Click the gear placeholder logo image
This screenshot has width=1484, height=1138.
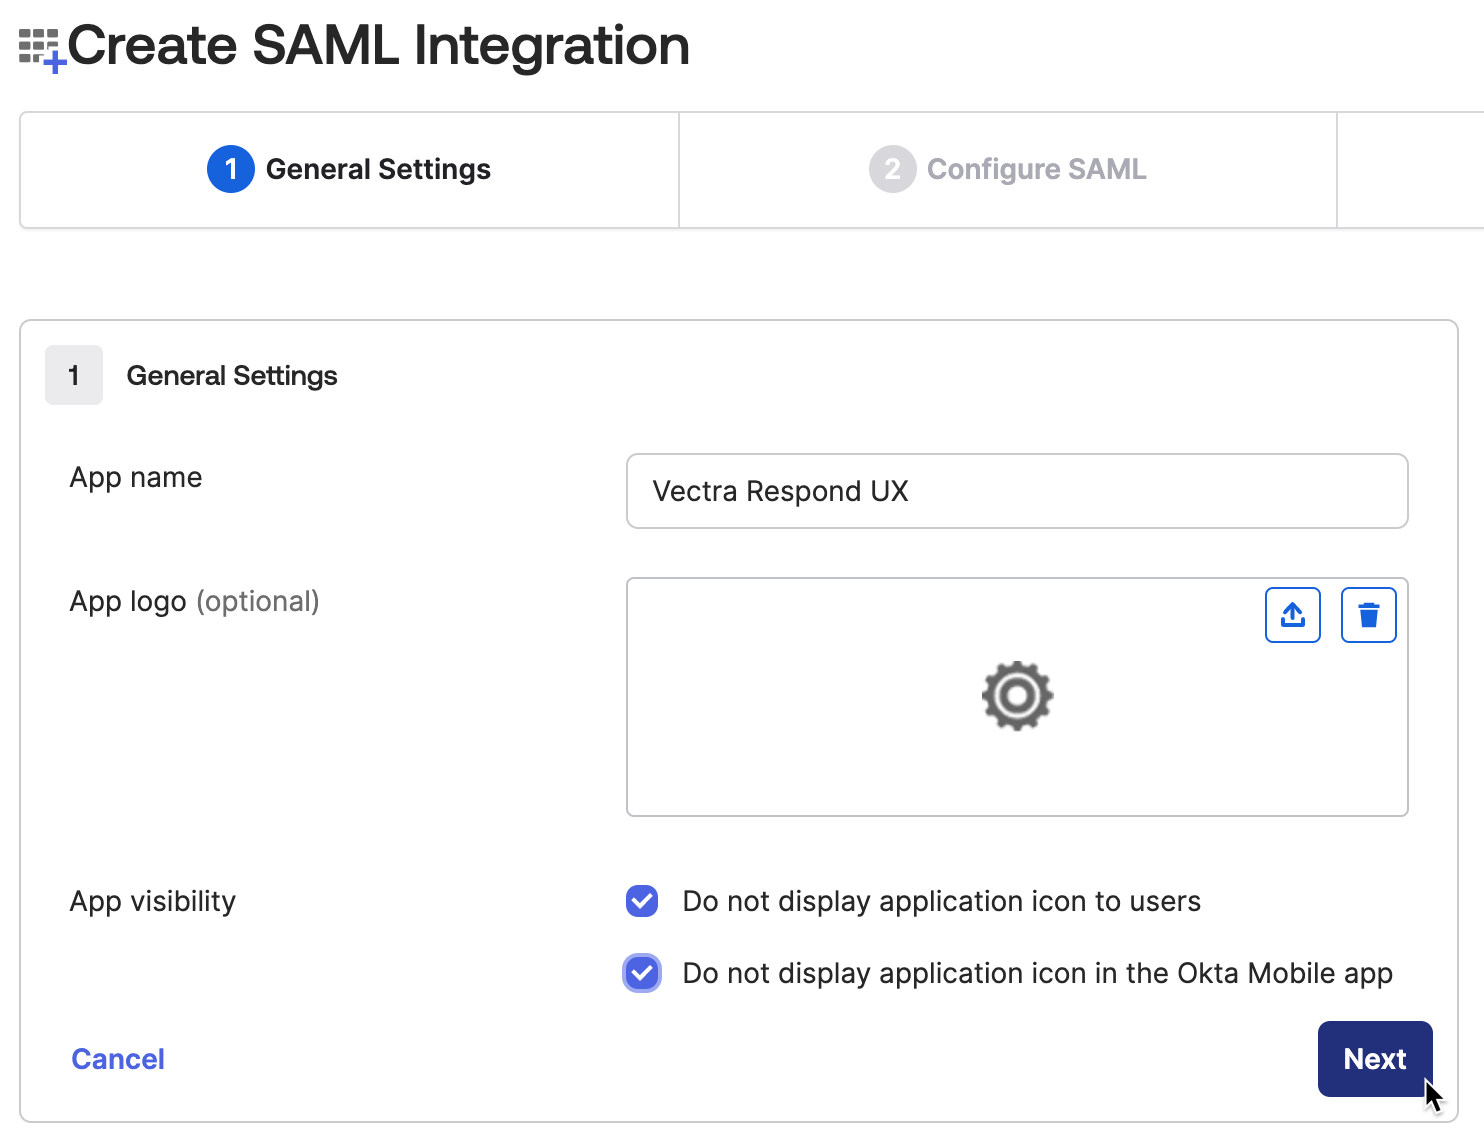pos(1017,696)
